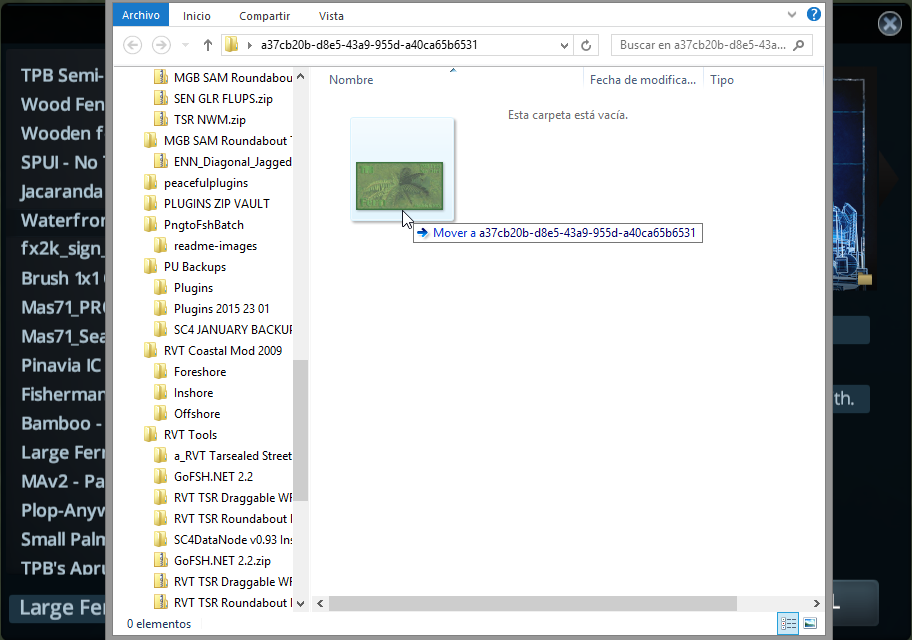The width and height of the screenshot is (912, 640).
Task: Sort by Fecha de modificación column
Action: (x=643, y=80)
